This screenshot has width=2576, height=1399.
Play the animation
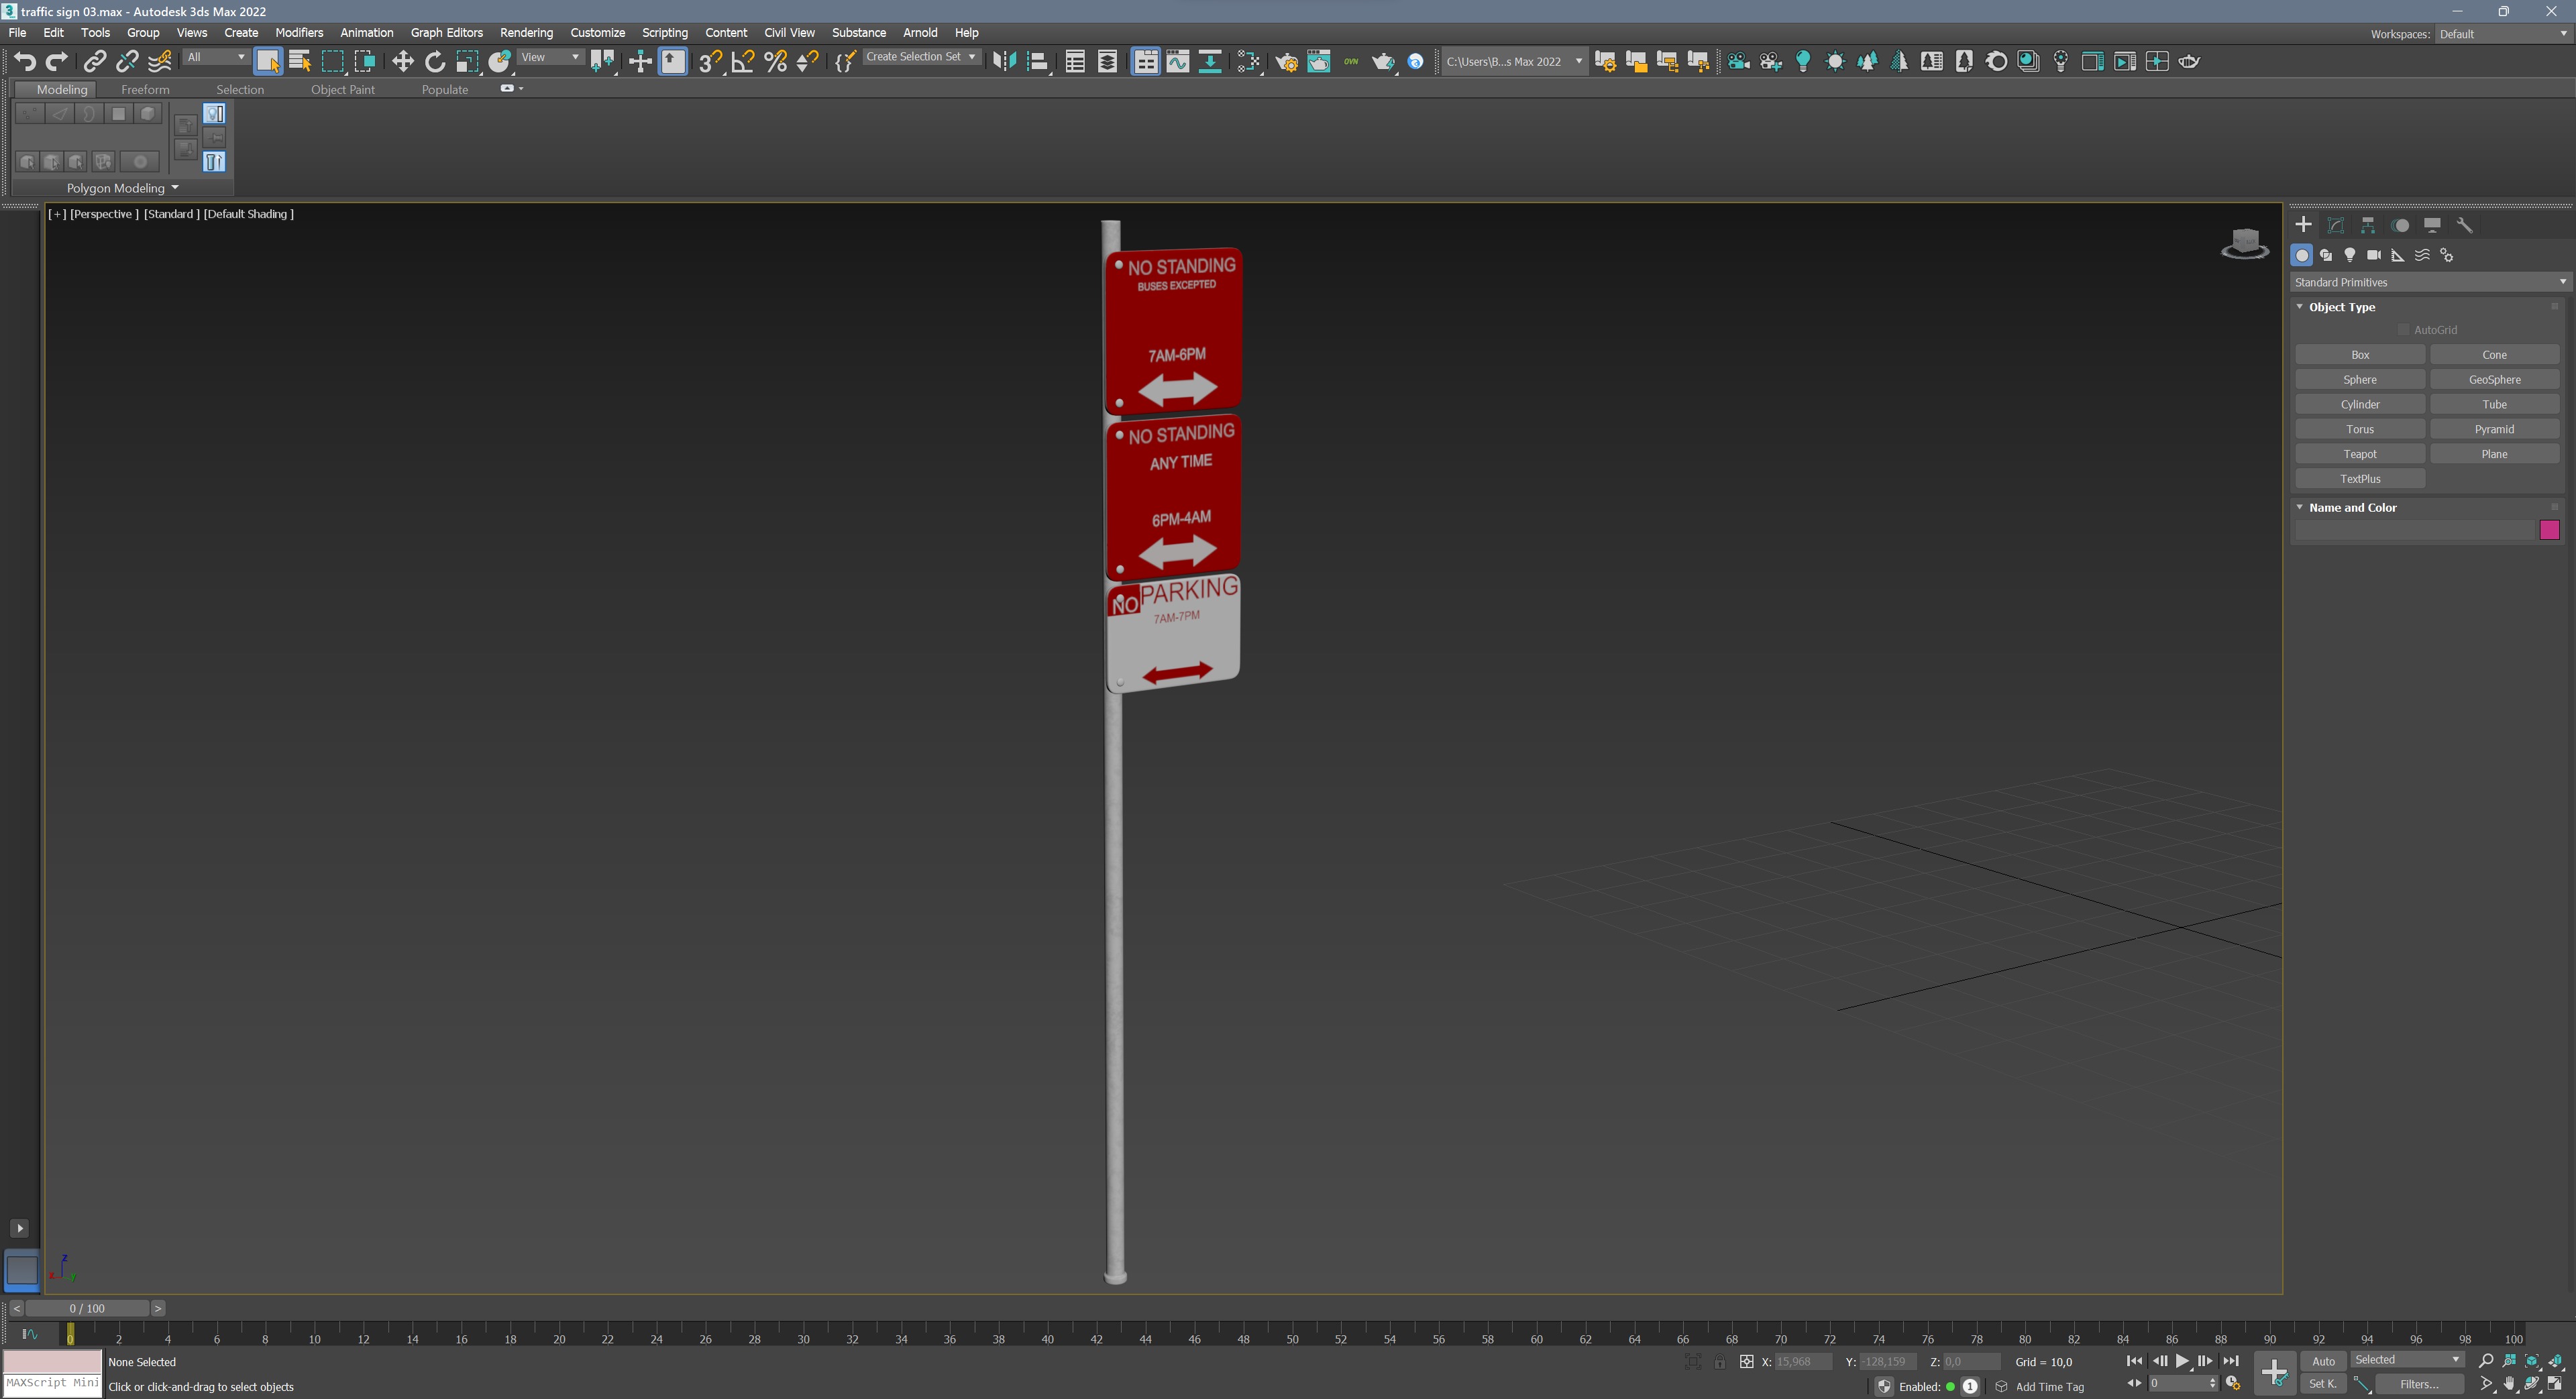click(x=2182, y=1361)
